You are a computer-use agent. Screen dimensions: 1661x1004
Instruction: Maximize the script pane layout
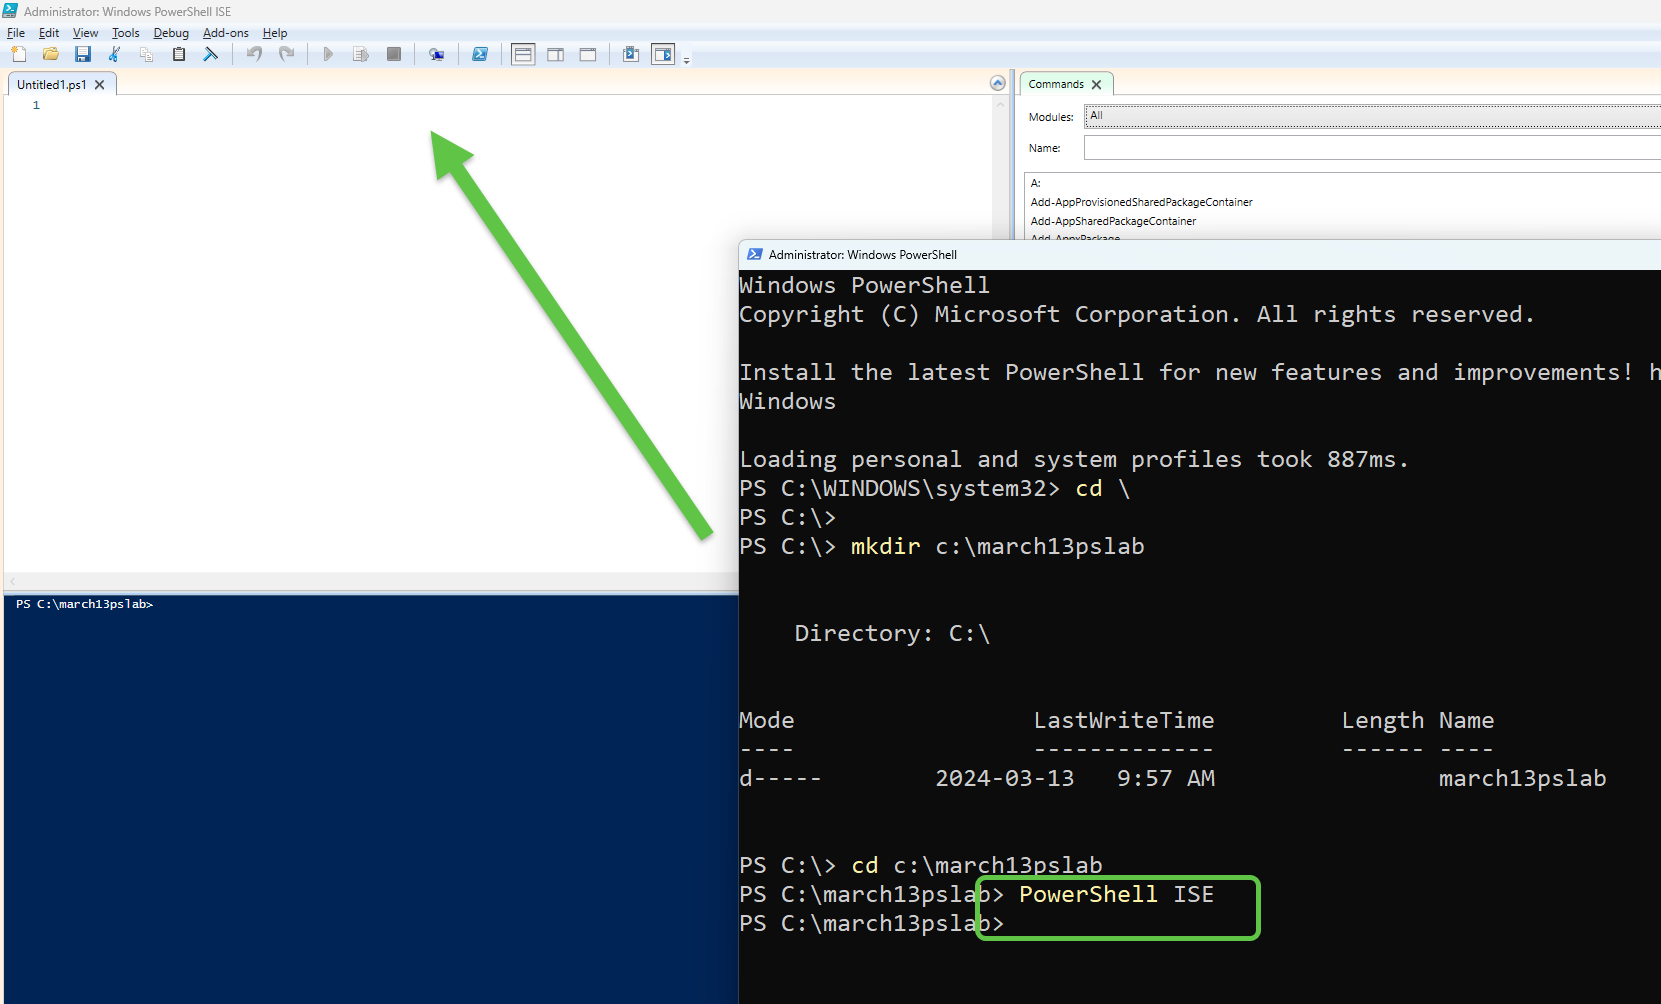(588, 54)
